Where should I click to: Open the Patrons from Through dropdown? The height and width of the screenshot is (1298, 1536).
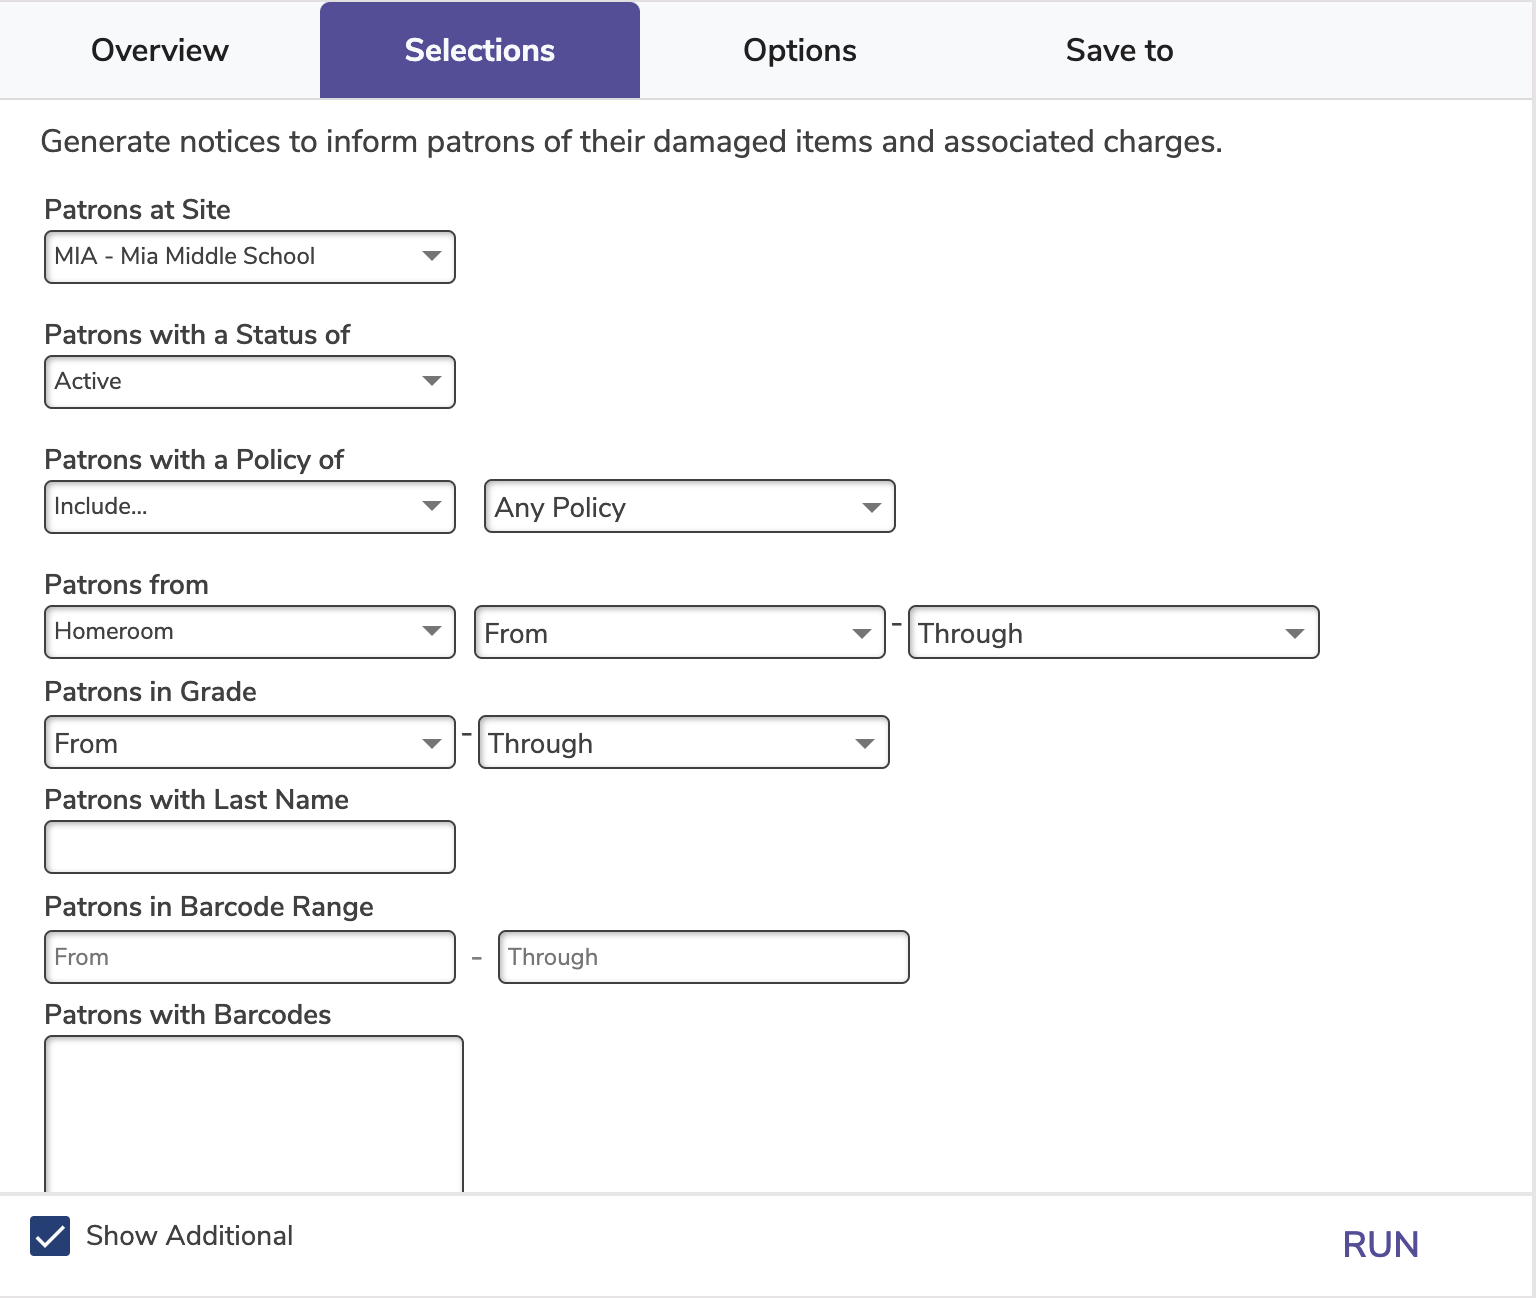tap(1113, 632)
